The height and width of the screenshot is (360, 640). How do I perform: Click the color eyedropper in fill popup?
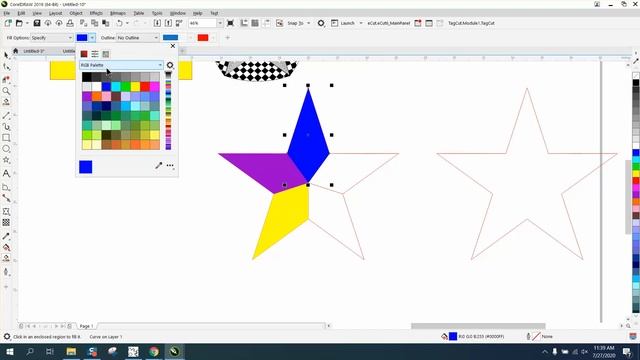click(158, 165)
